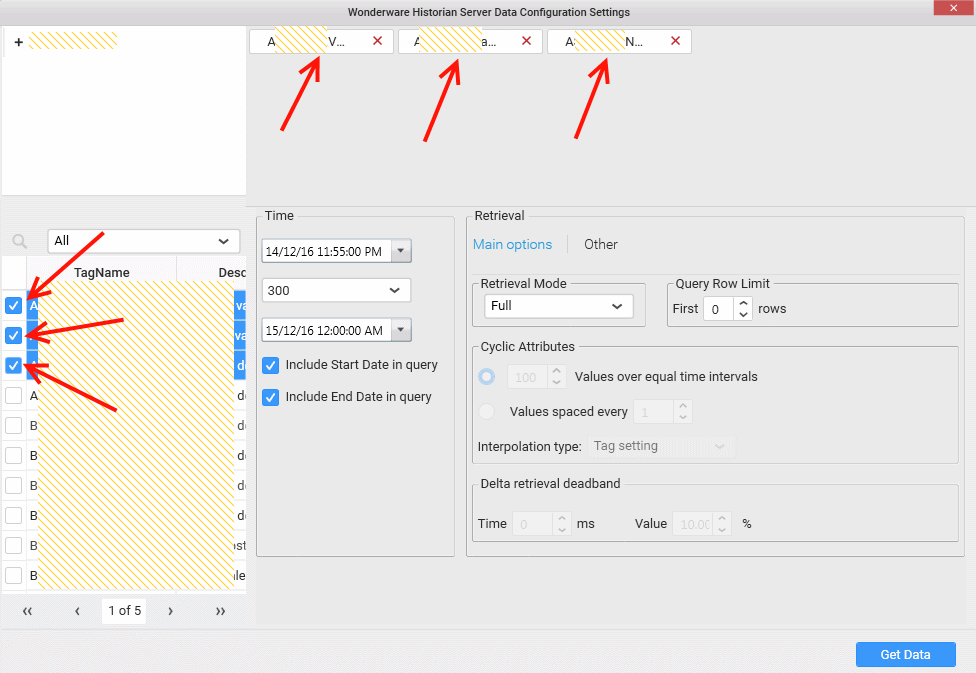Expand the tree node with the plus sign
The image size is (976, 673).
click(19, 42)
